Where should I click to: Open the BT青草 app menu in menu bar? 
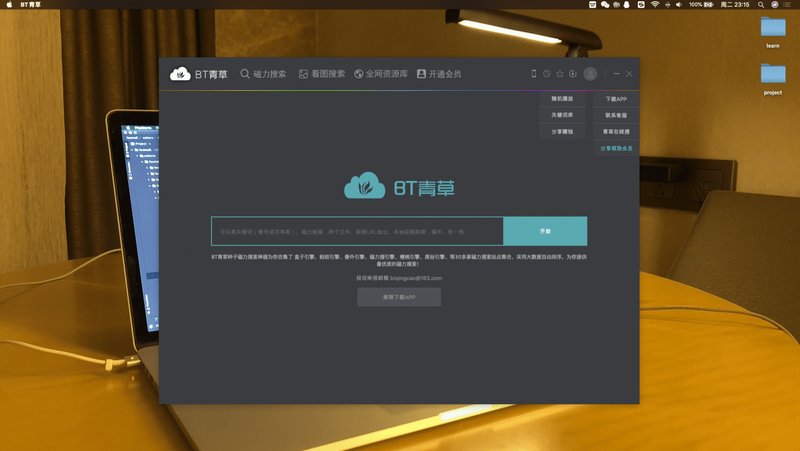(x=30, y=5)
